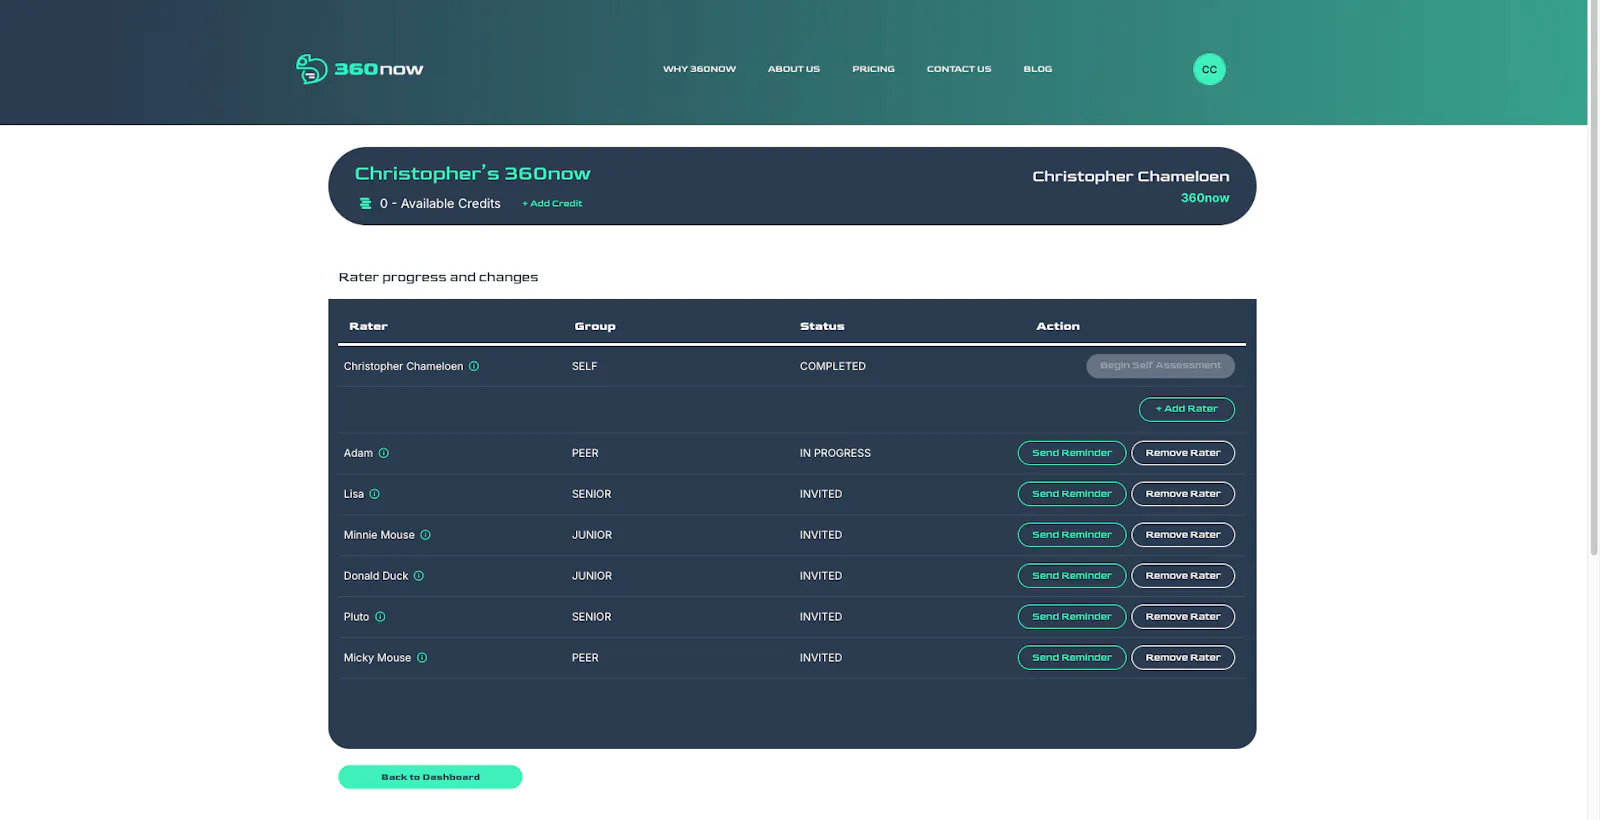Remove Rater Adam
The image size is (1600, 820).
tap(1183, 453)
